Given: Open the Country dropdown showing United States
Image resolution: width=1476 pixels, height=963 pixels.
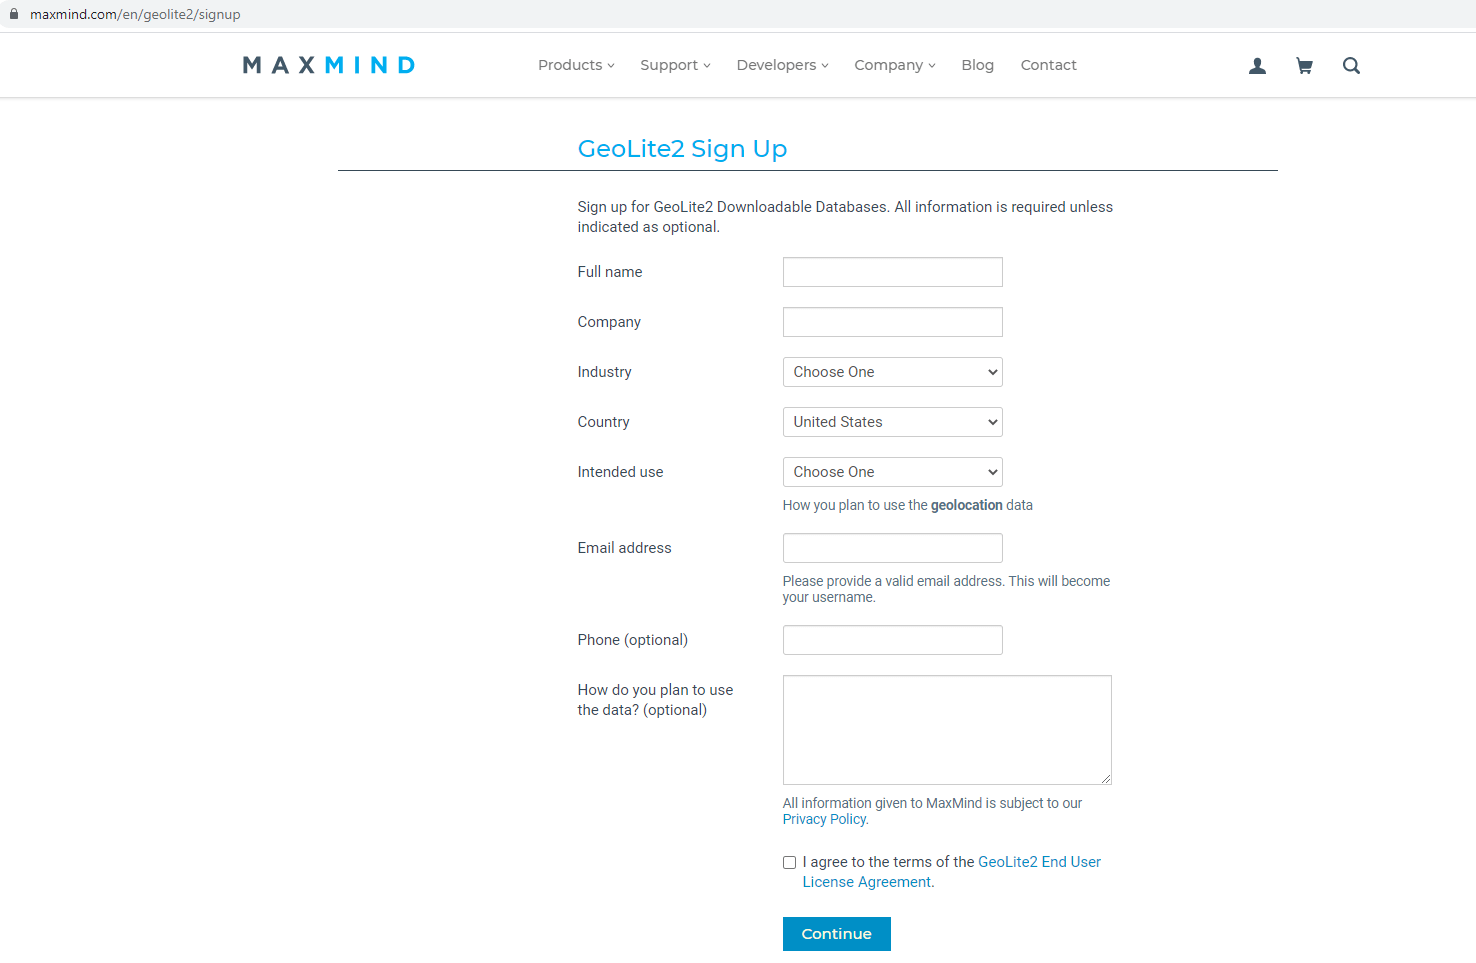Looking at the screenshot, I should point(892,421).
